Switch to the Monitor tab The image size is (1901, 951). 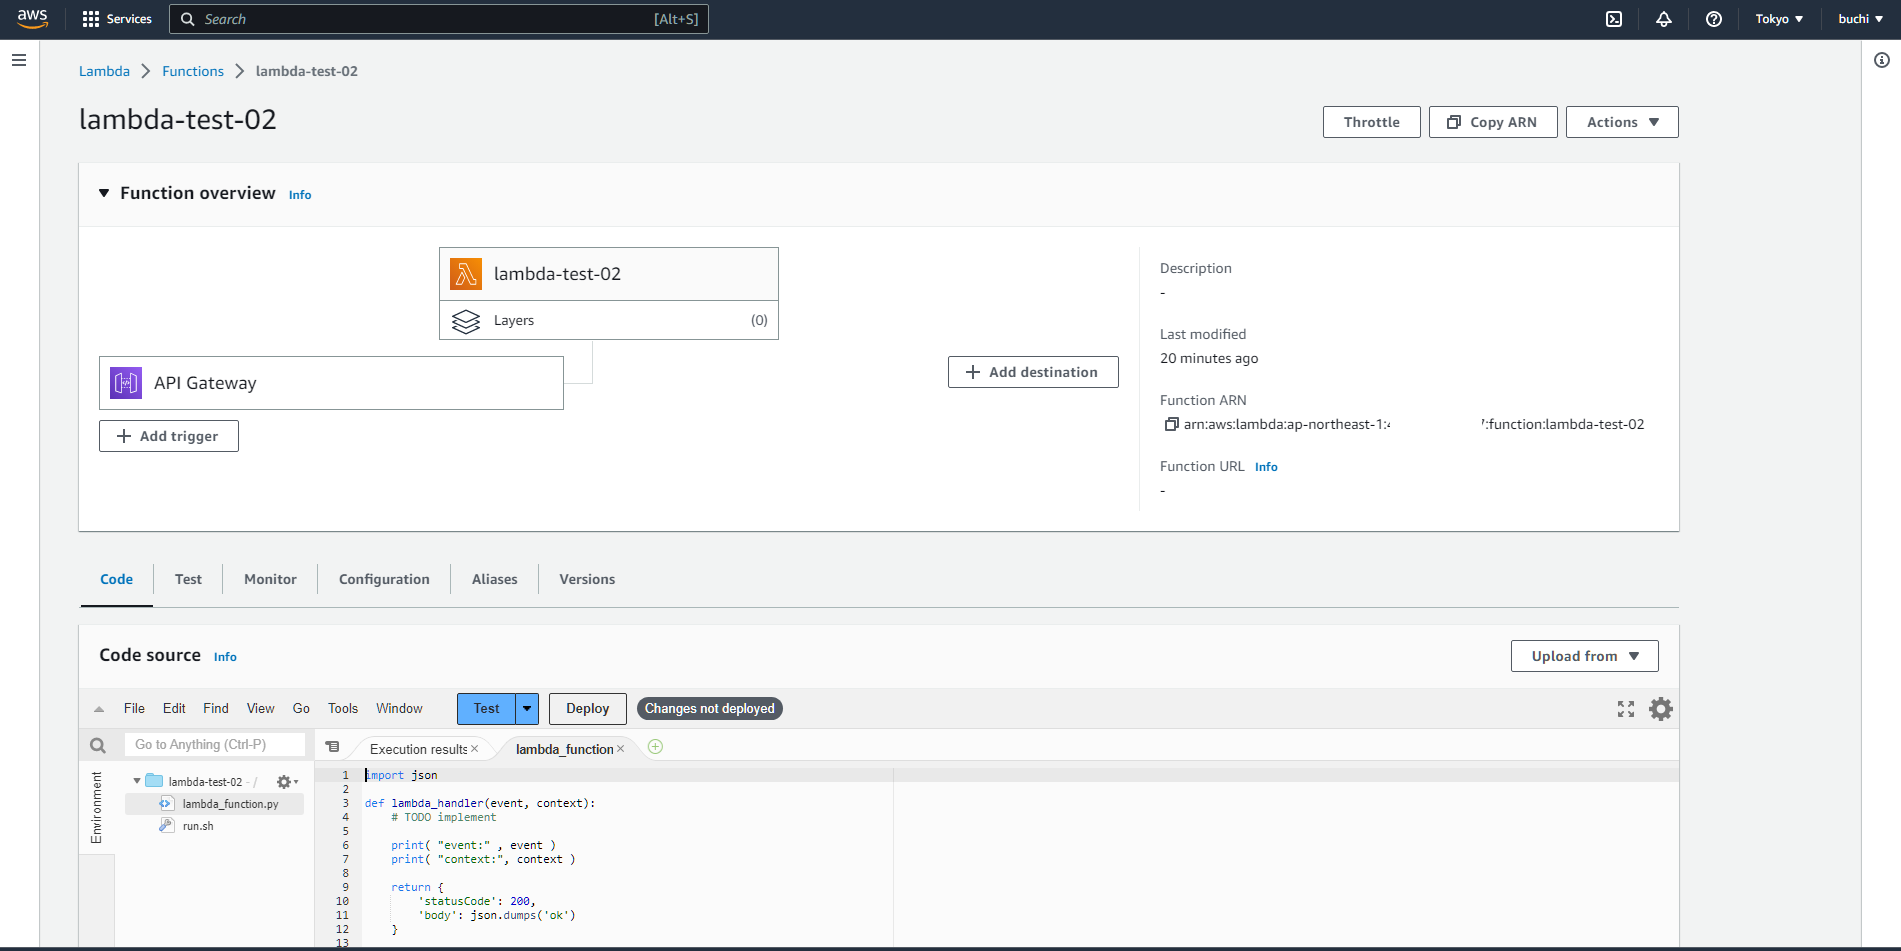pos(270,579)
